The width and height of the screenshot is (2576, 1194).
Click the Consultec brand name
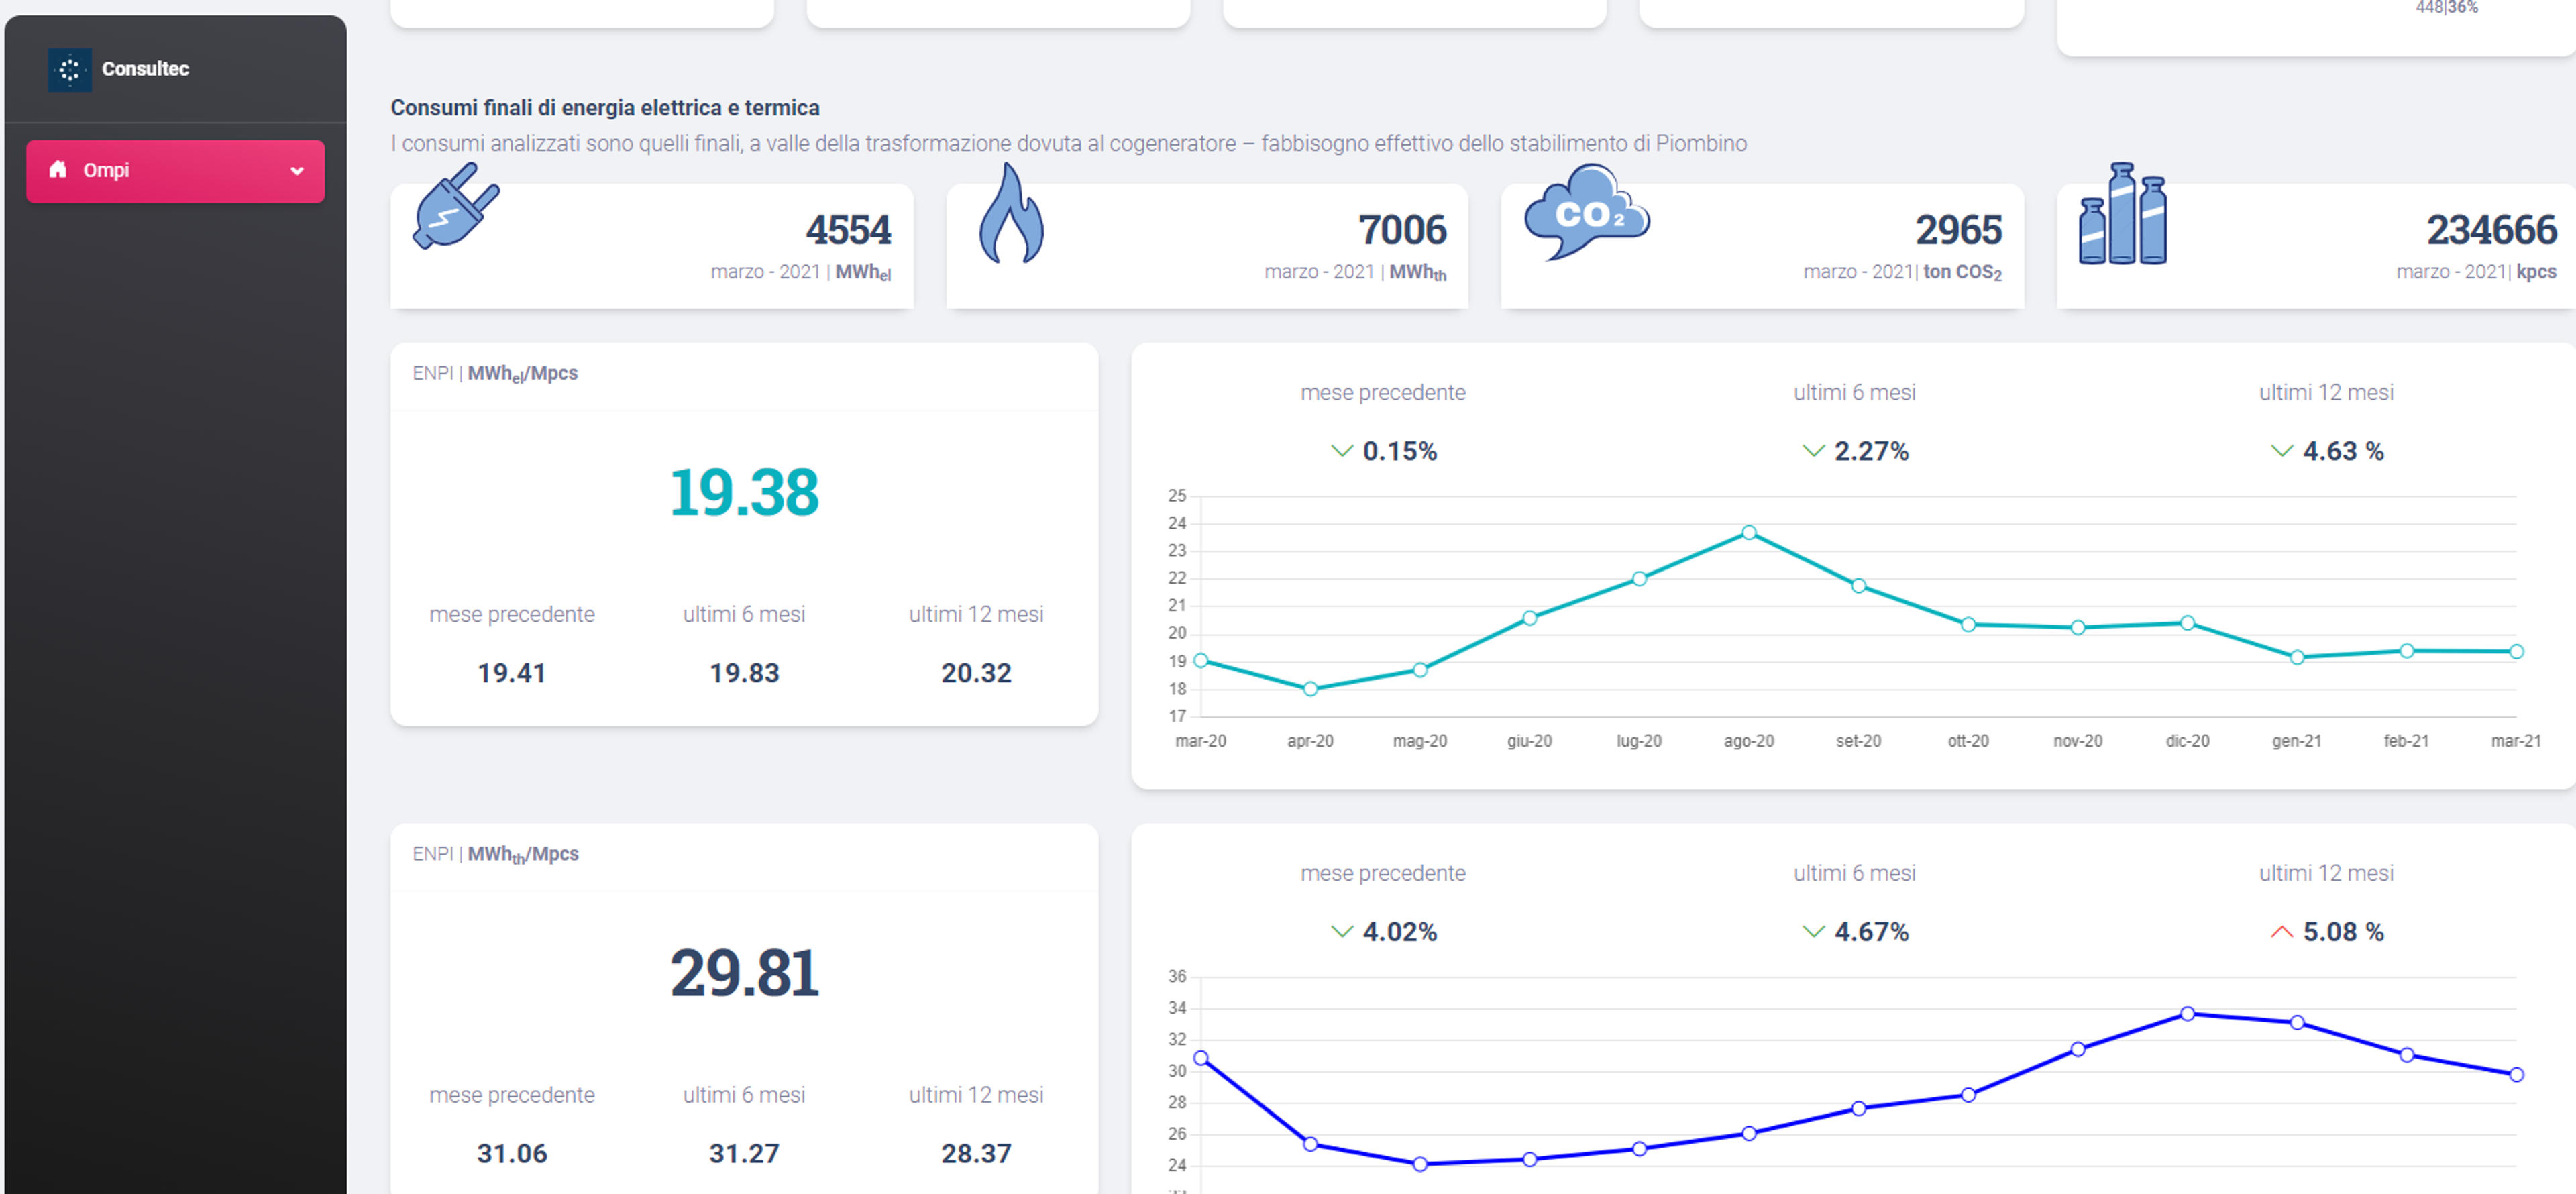click(x=145, y=69)
